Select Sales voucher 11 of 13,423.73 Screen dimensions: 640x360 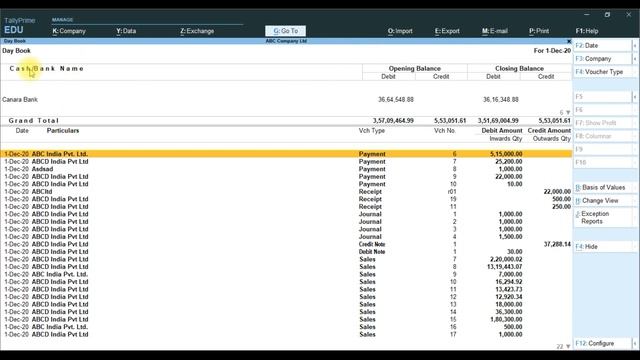(x=286, y=289)
